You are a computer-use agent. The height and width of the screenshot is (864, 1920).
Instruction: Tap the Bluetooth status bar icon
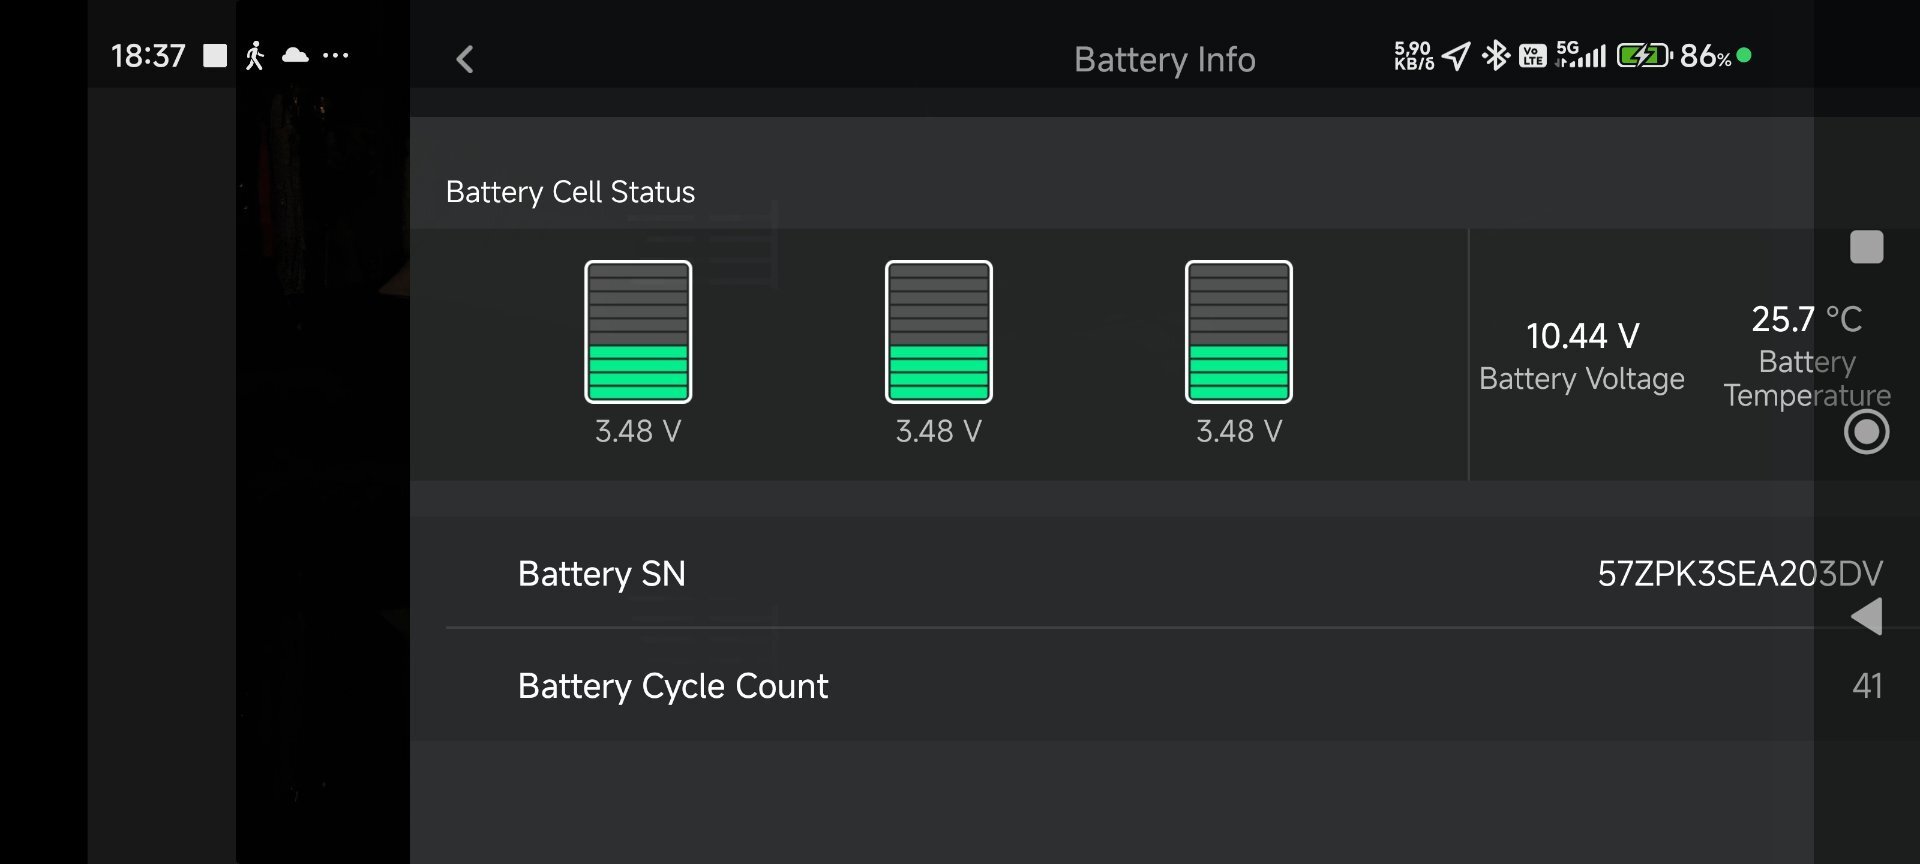coord(1496,55)
